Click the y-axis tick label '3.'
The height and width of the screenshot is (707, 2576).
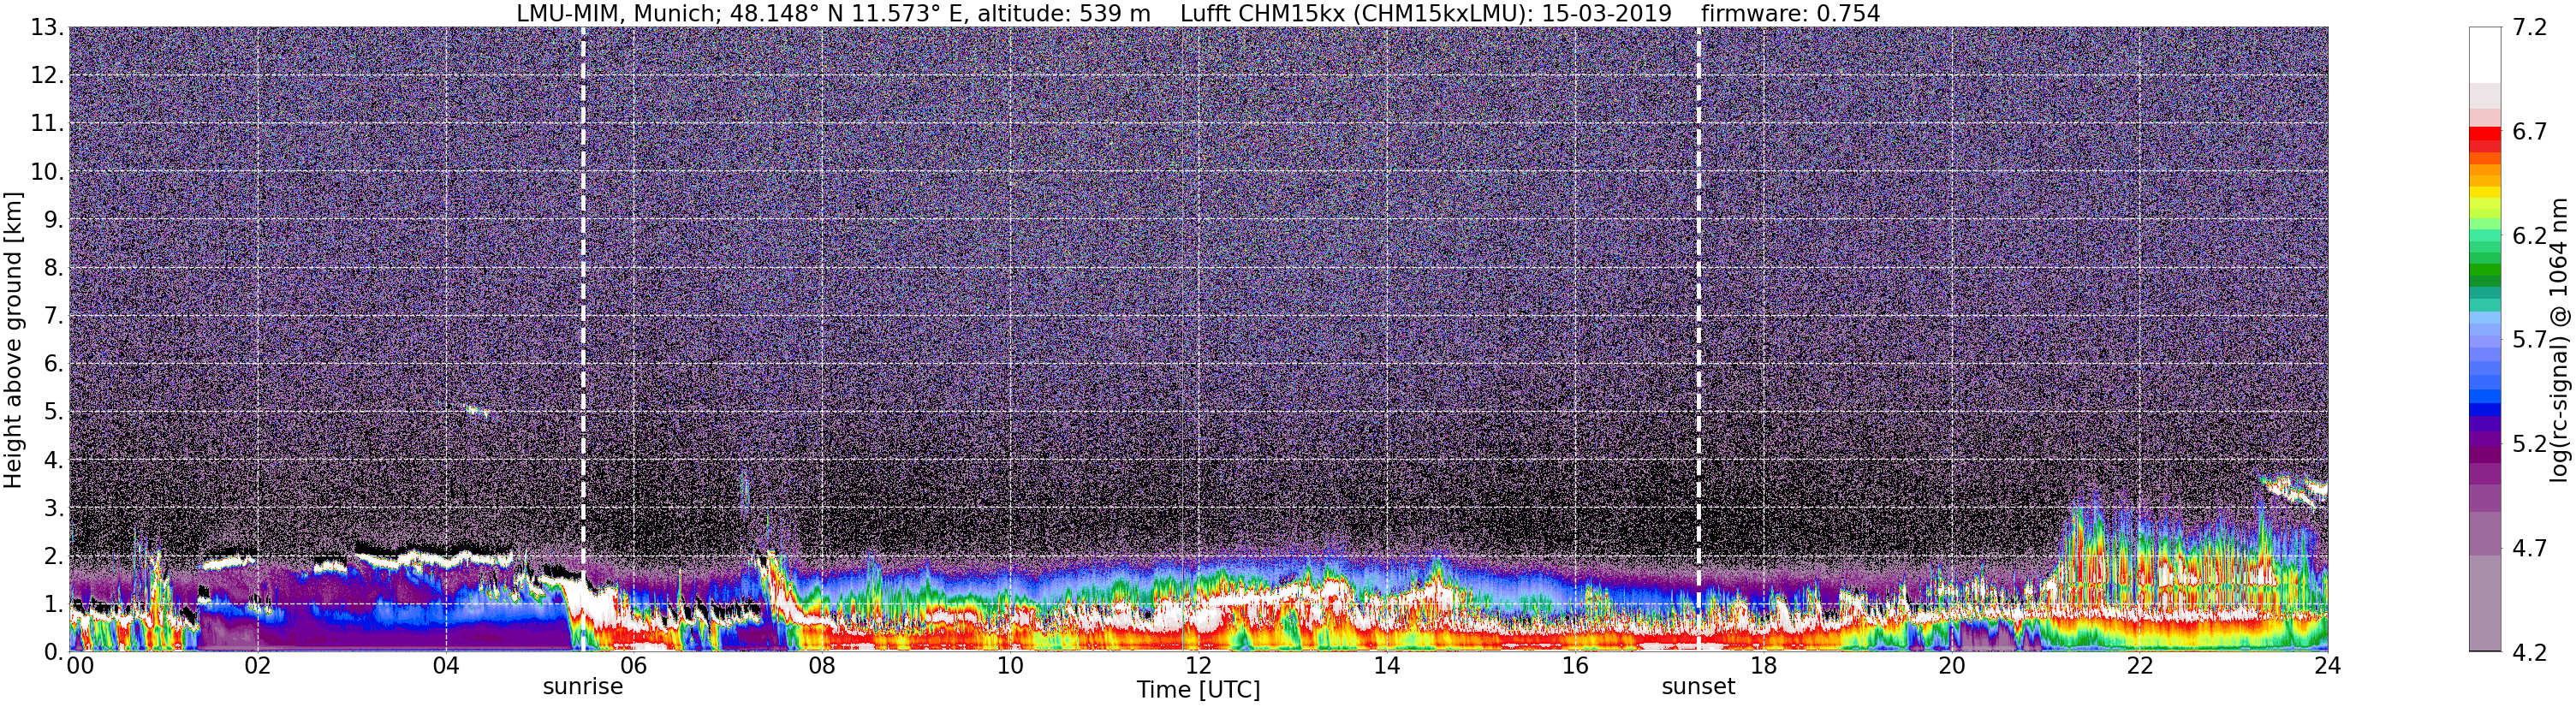54,507
